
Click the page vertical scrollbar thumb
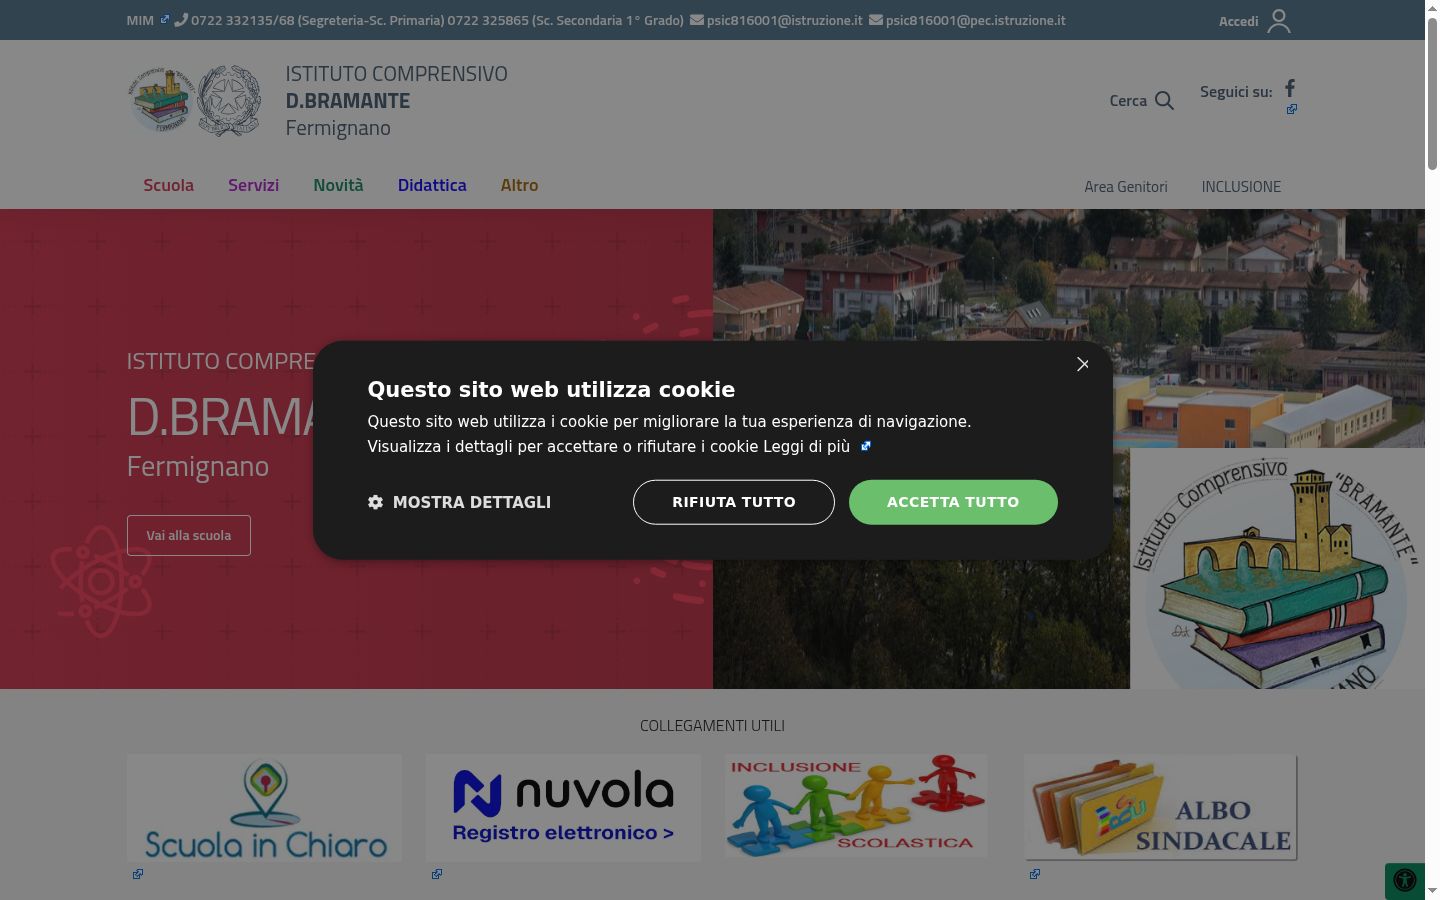point(1432,95)
